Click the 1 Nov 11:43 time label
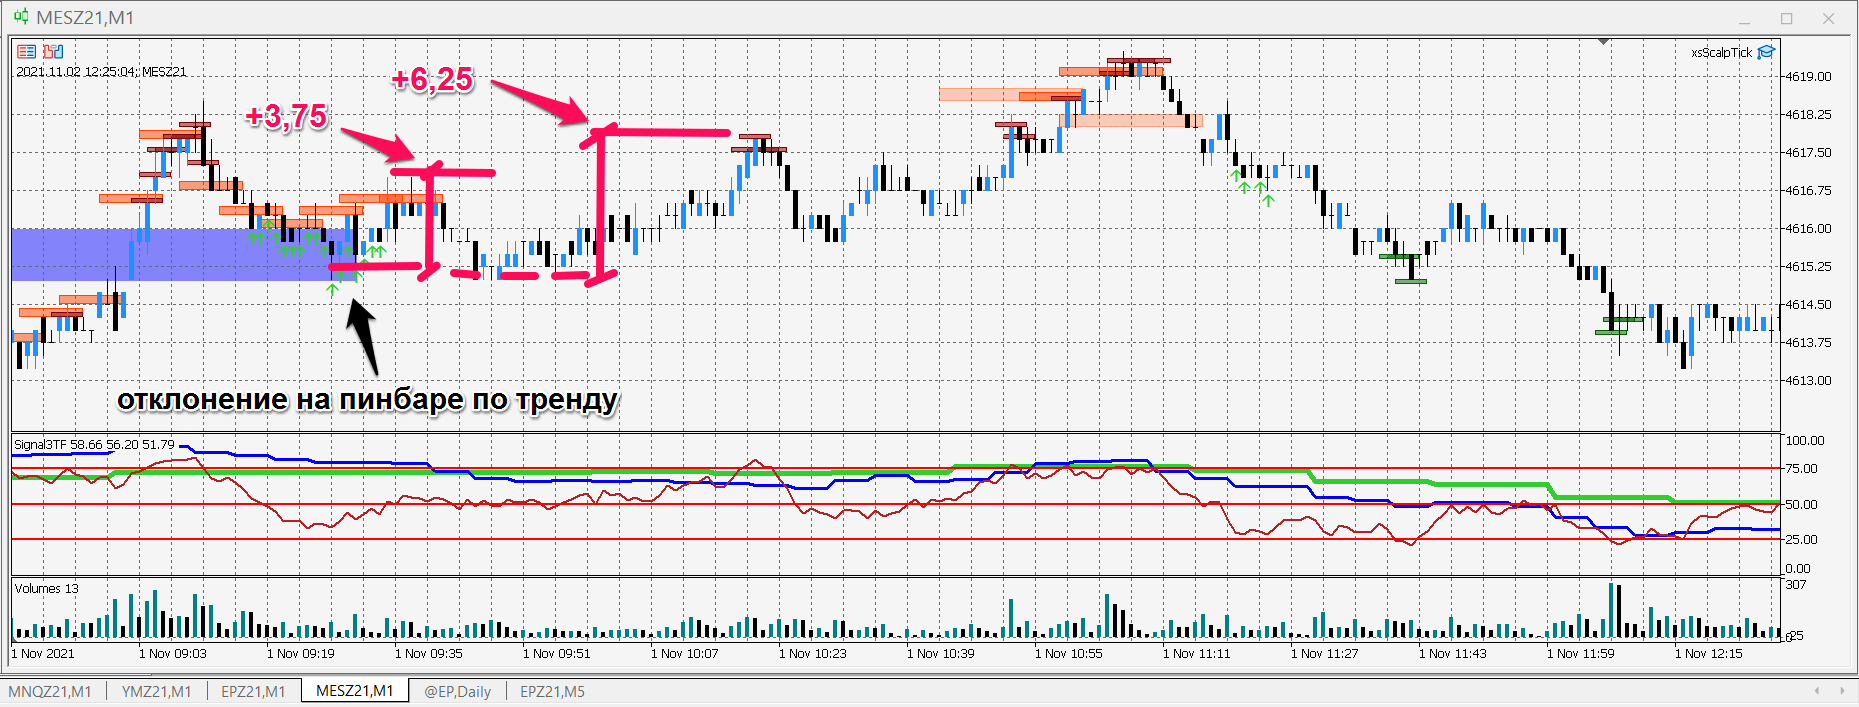Screen dimensions: 1859x707 1453,653
